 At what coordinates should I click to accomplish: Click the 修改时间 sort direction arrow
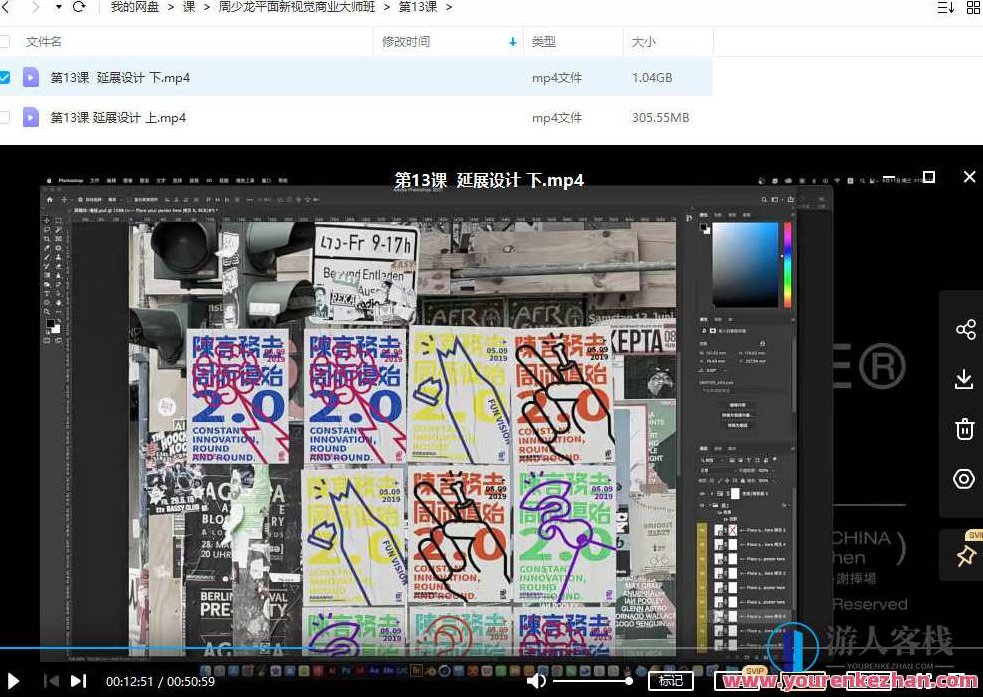[x=513, y=41]
